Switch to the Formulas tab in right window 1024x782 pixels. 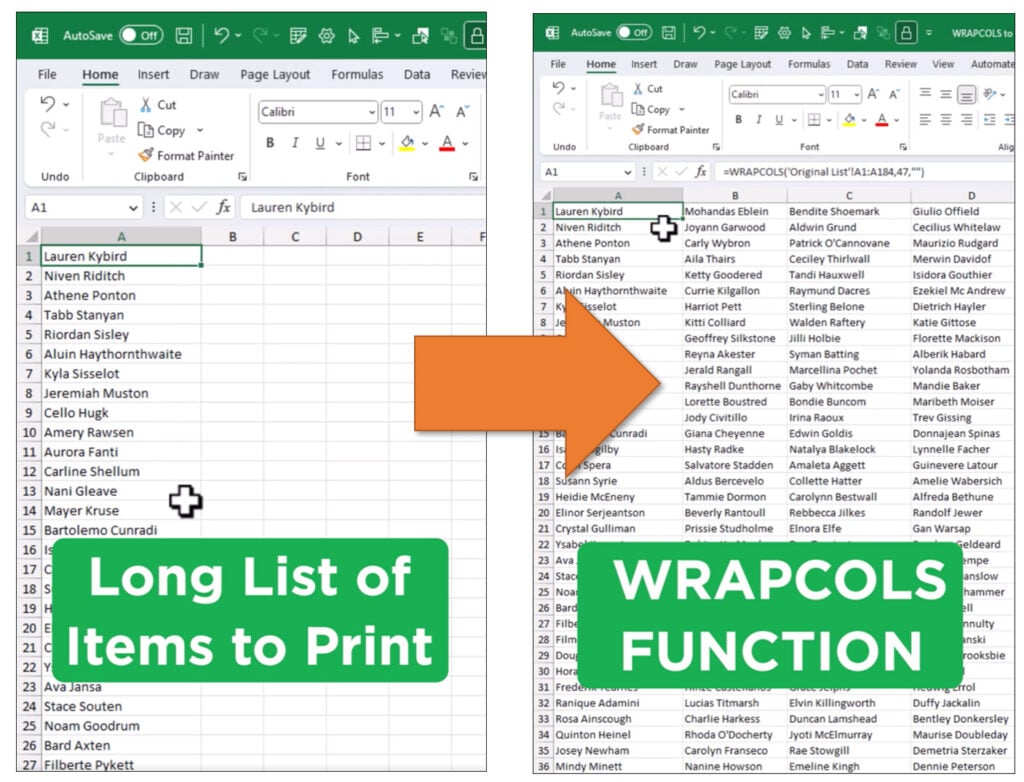809,64
